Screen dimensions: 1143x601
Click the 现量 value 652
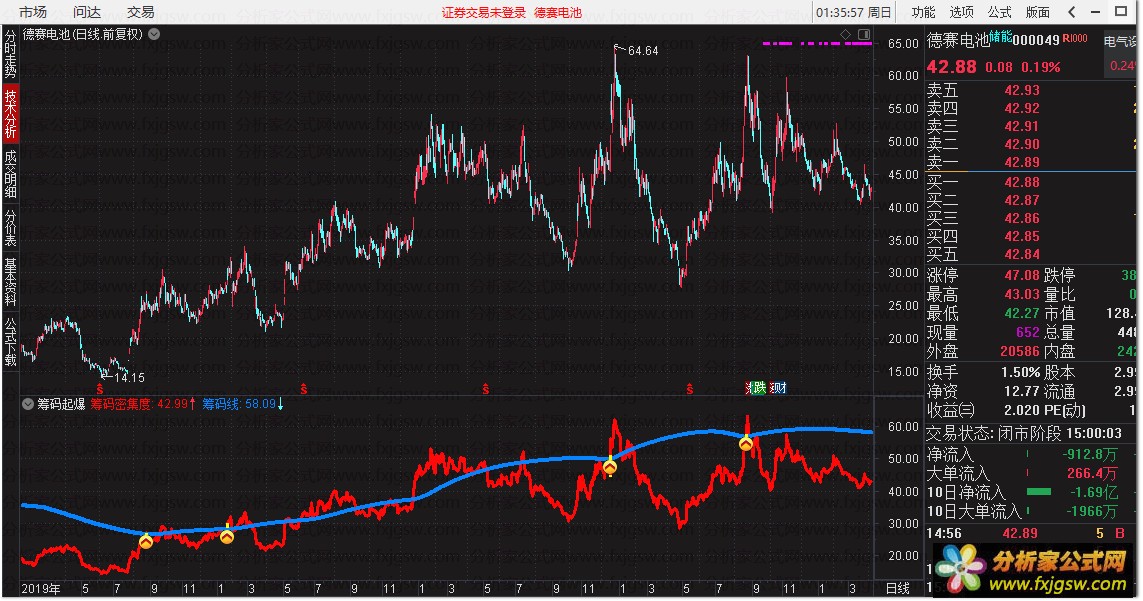[1028, 333]
